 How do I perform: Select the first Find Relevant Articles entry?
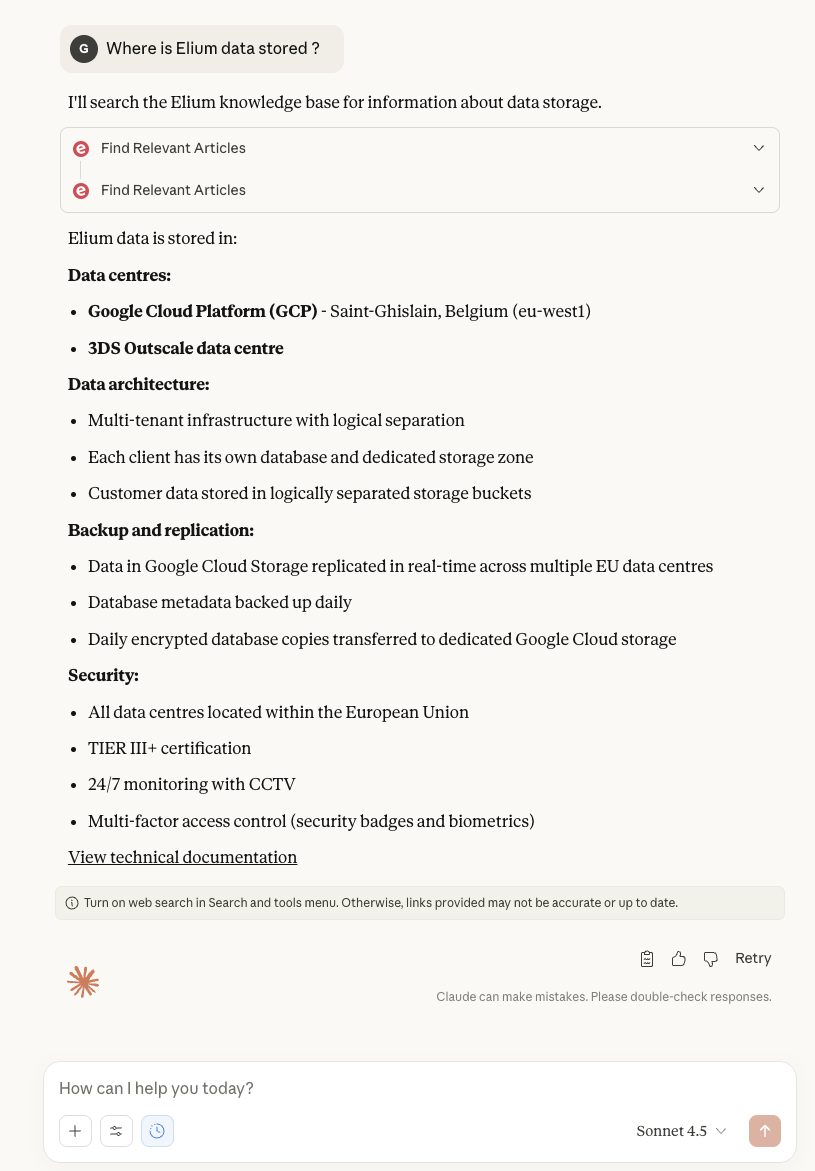(x=420, y=149)
